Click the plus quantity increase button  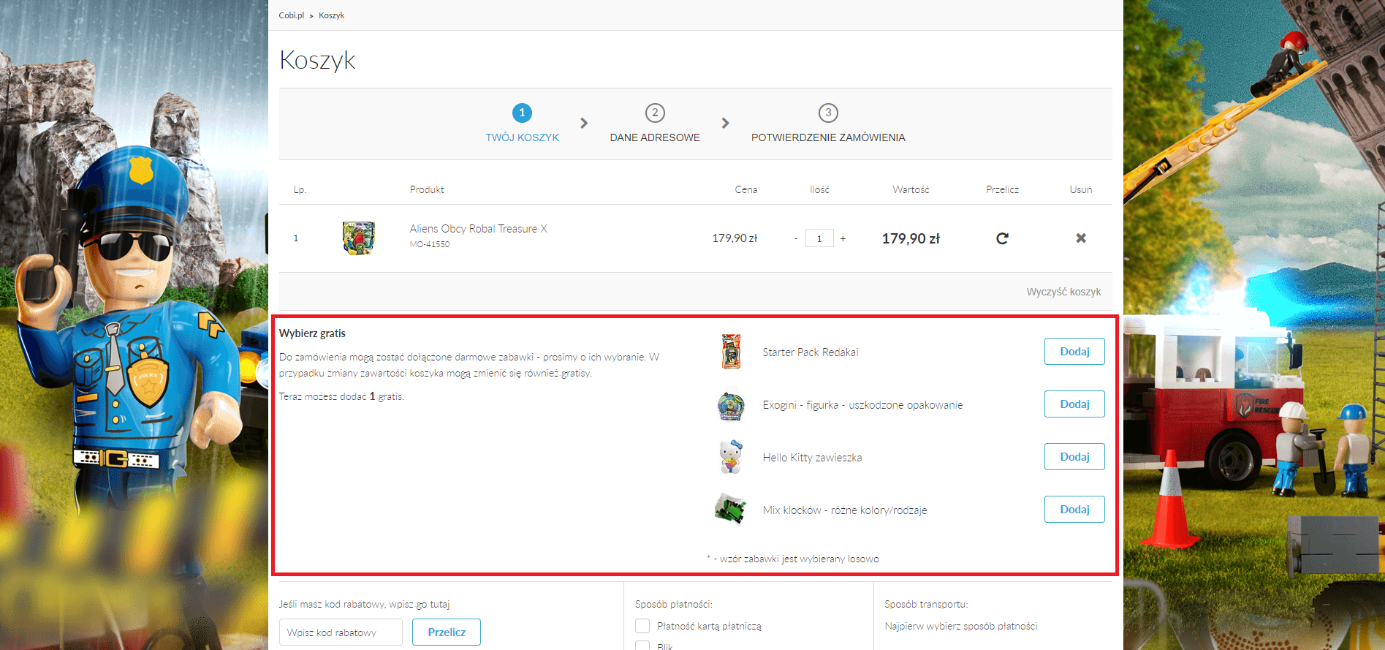tap(843, 239)
